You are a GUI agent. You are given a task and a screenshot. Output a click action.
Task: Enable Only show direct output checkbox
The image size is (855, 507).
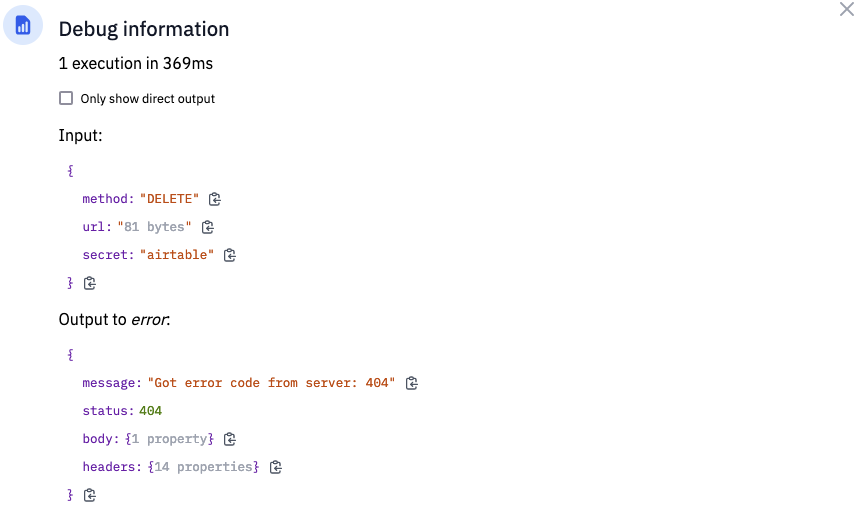pos(66,98)
